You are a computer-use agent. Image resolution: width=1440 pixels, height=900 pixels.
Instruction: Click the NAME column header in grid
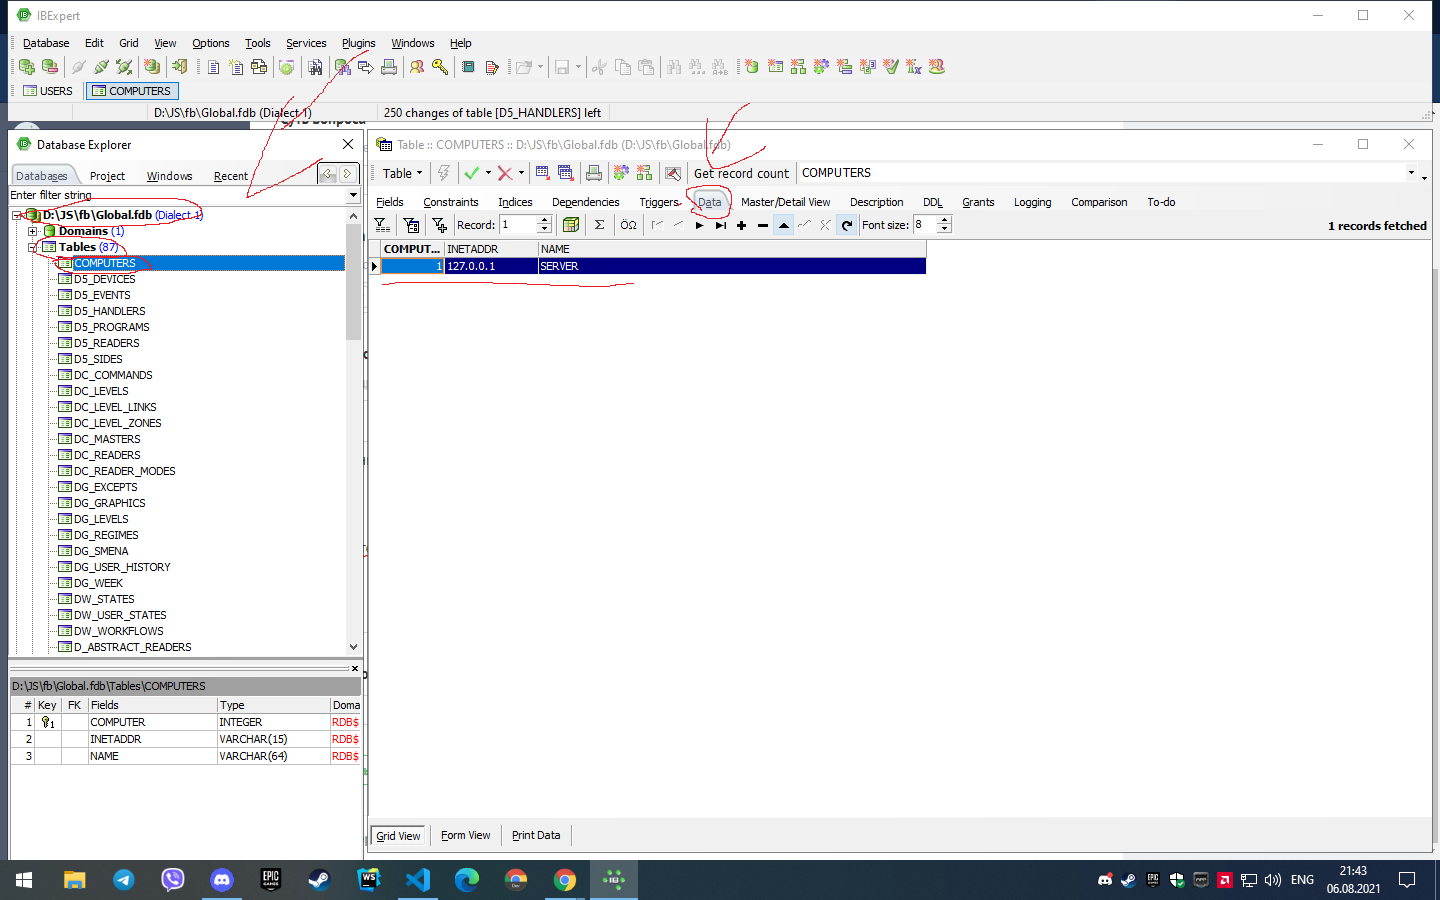coord(732,249)
